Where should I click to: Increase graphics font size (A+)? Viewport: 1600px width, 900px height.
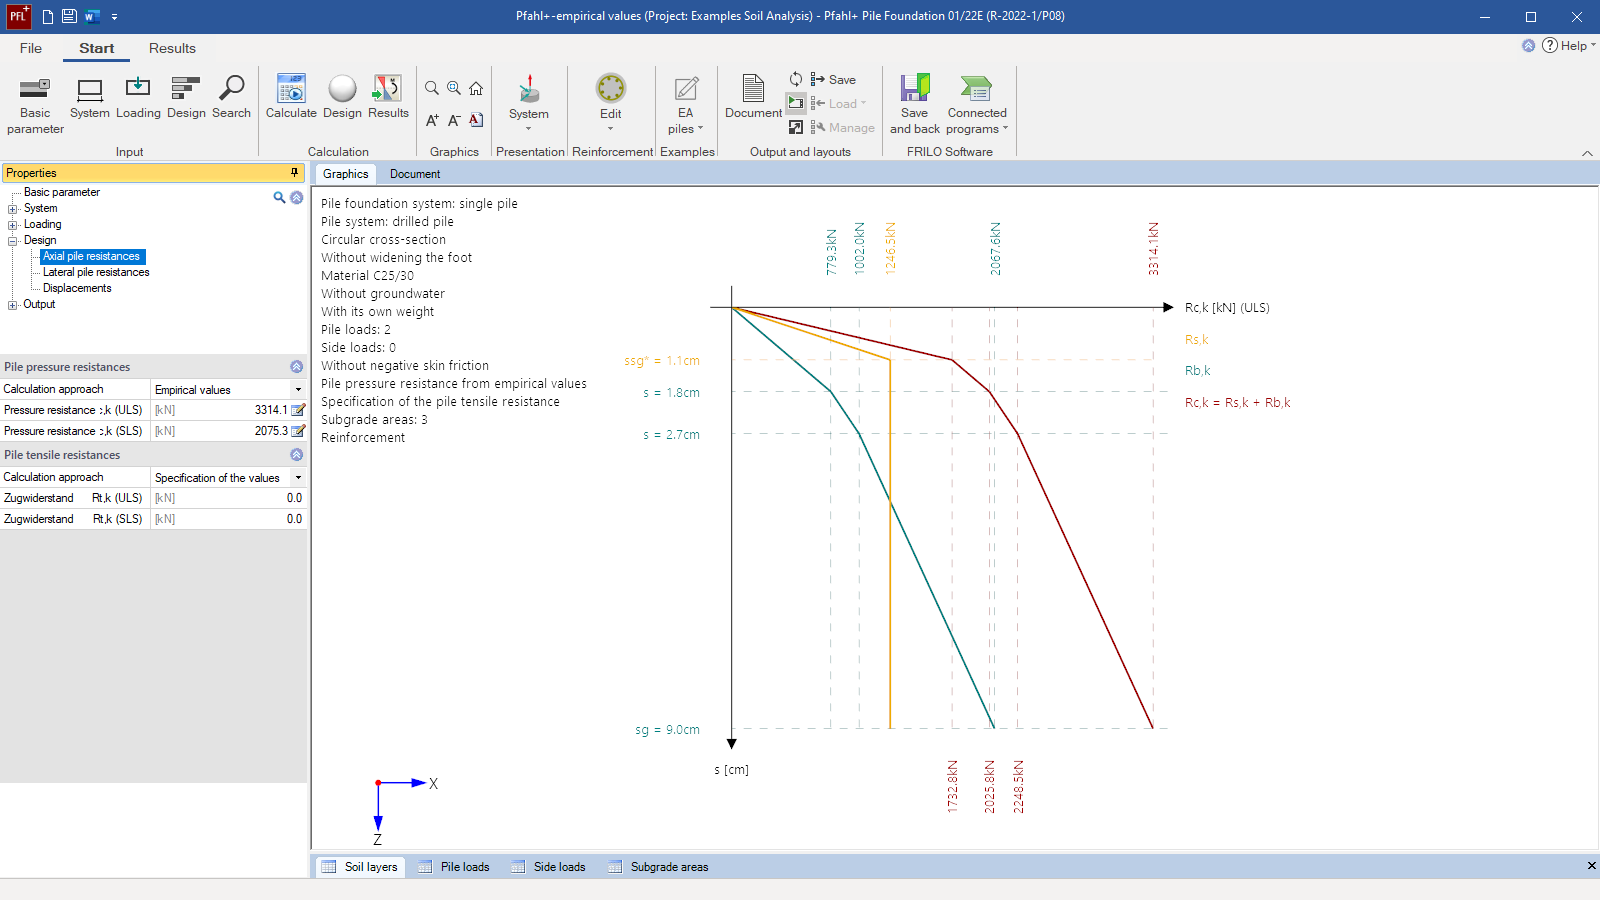click(x=432, y=120)
